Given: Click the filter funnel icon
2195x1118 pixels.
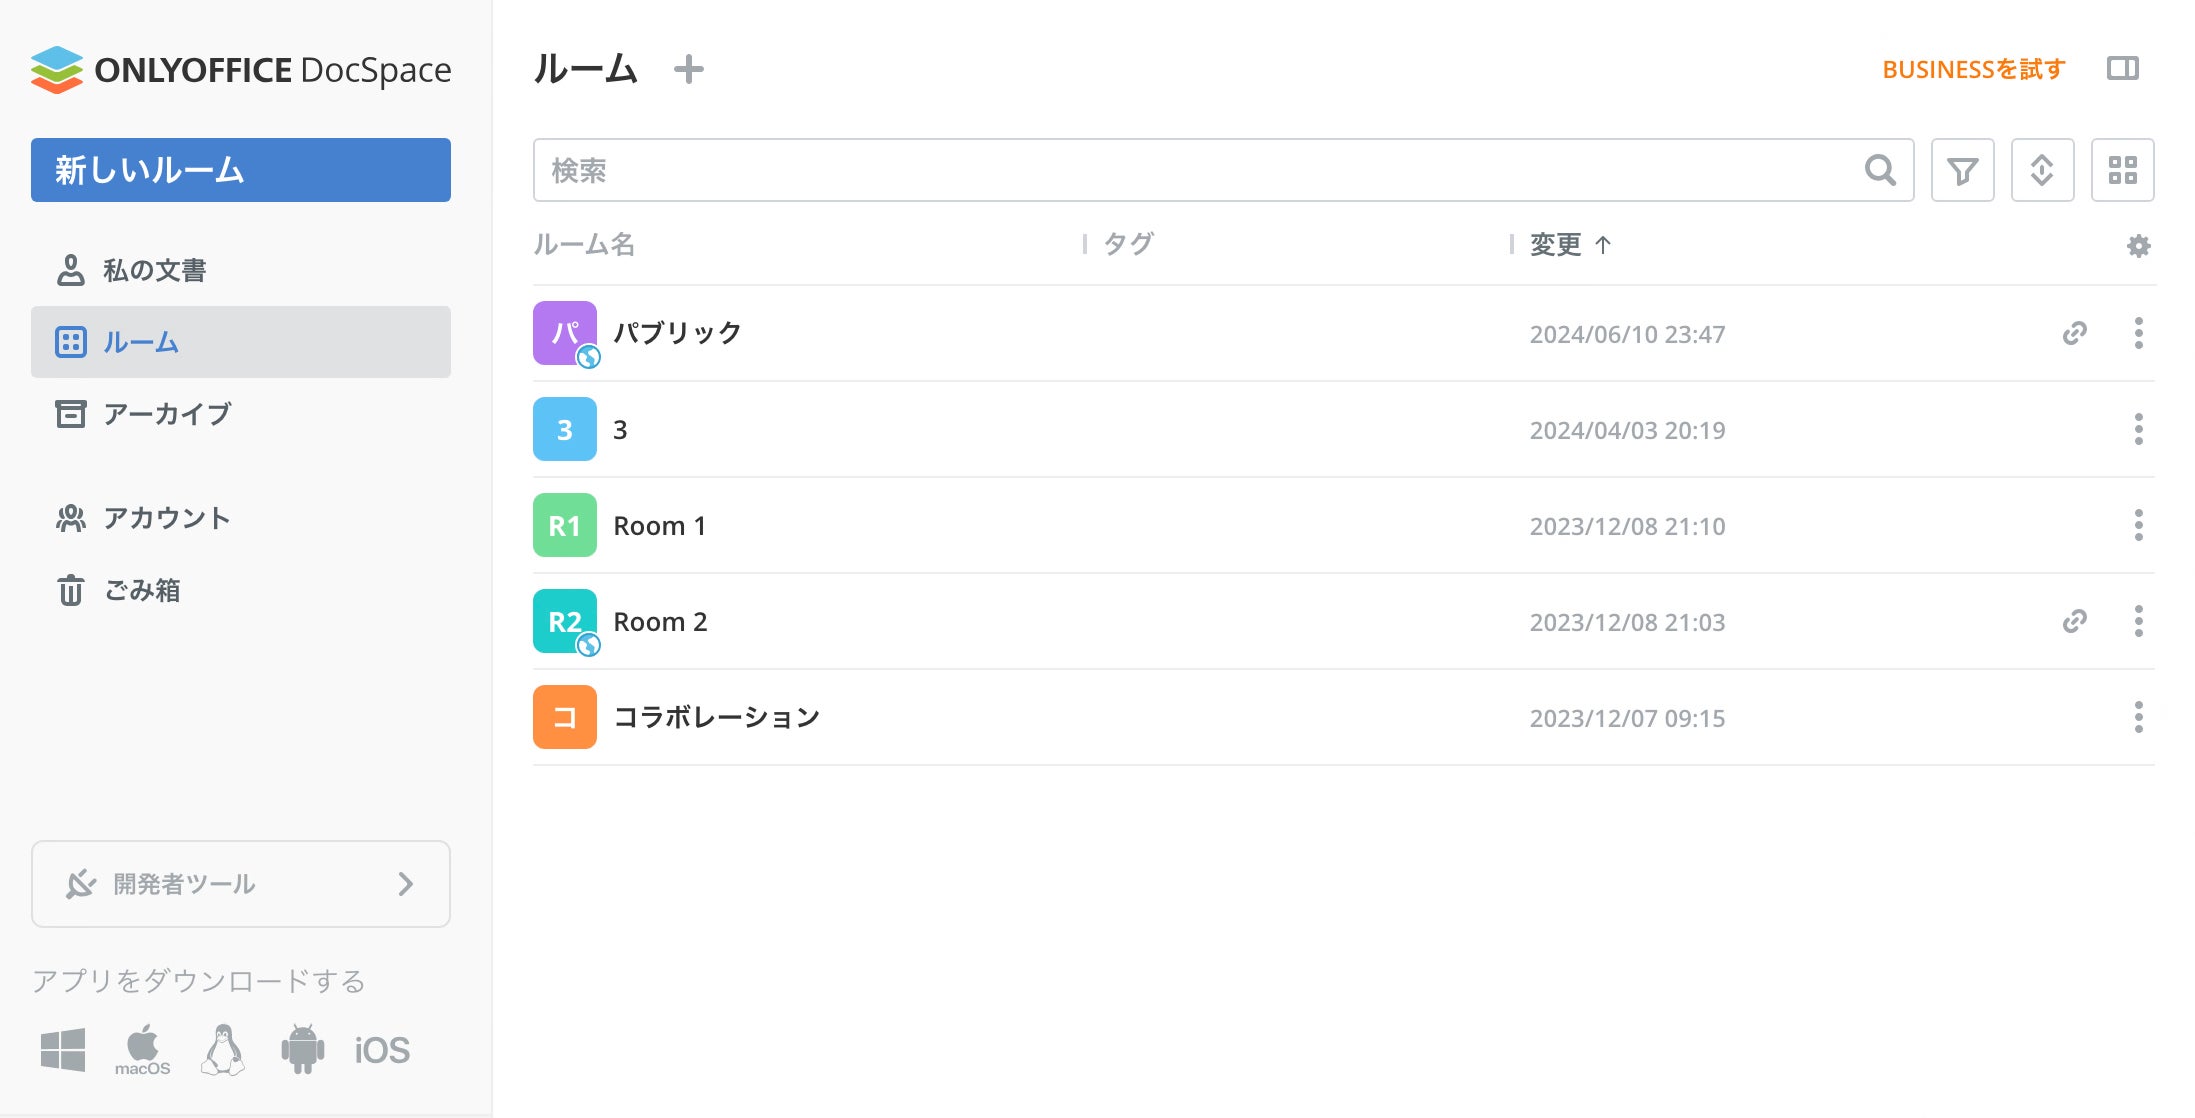Looking at the screenshot, I should coord(1962,171).
